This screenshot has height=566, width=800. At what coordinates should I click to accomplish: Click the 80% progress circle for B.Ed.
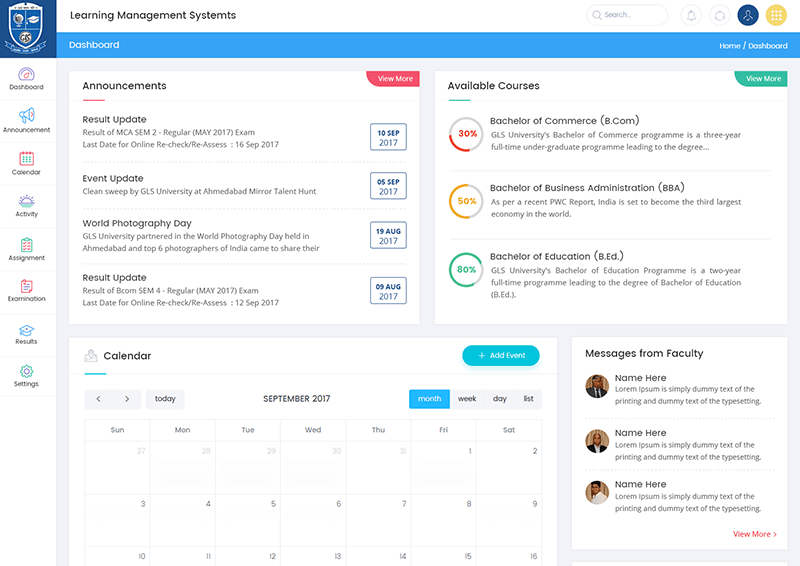pyautogui.click(x=466, y=269)
